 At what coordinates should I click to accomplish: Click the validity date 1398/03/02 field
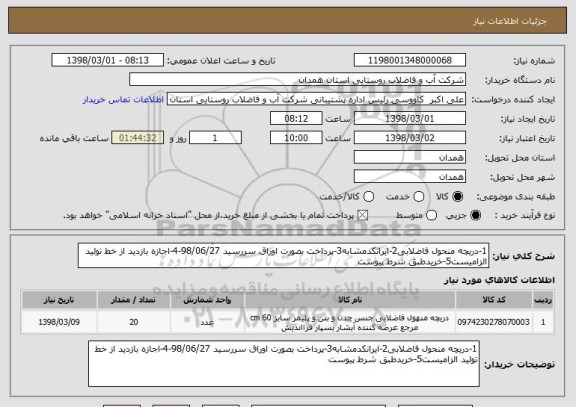click(x=410, y=138)
